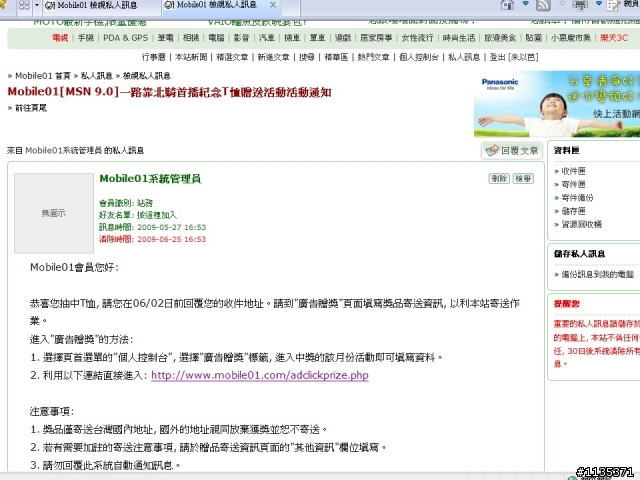The image size is (640, 480).
Task: Click 新進文章 in the sub navigation
Action: click(273, 57)
